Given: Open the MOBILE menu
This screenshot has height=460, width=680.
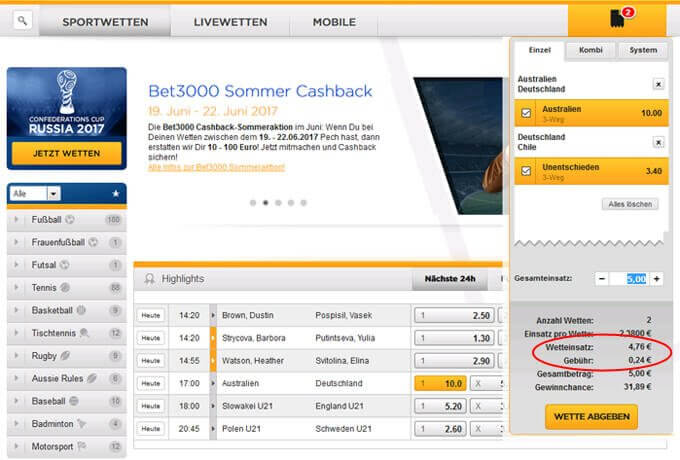Looking at the screenshot, I should click(x=334, y=22).
